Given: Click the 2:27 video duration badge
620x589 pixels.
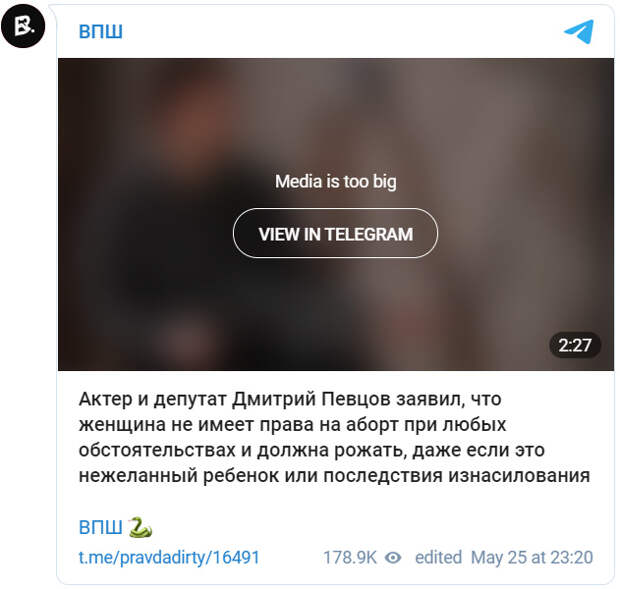Looking at the screenshot, I should point(575,345).
